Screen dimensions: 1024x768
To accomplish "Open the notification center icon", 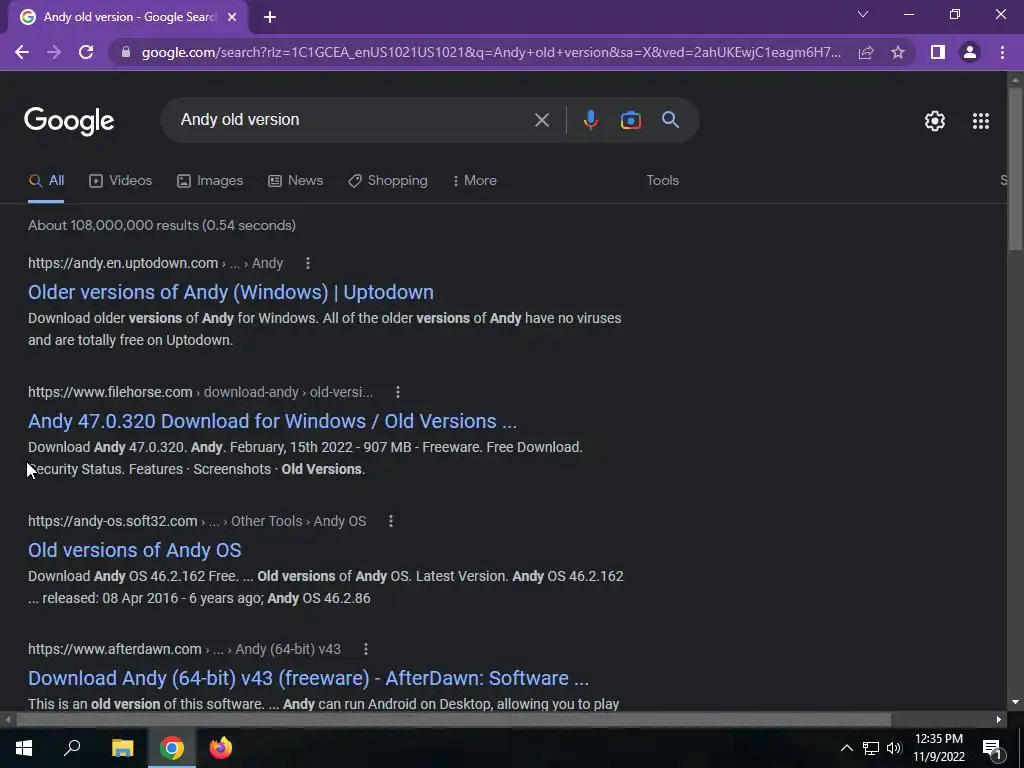I will point(992,749).
